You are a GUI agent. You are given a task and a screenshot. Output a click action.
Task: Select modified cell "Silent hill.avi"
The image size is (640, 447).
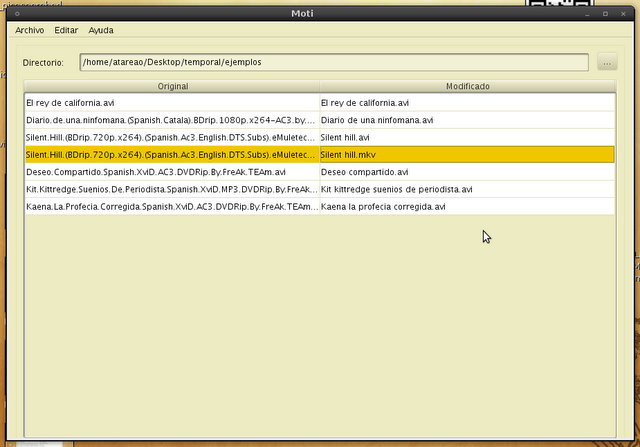pyautogui.click(x=467, y=138)
